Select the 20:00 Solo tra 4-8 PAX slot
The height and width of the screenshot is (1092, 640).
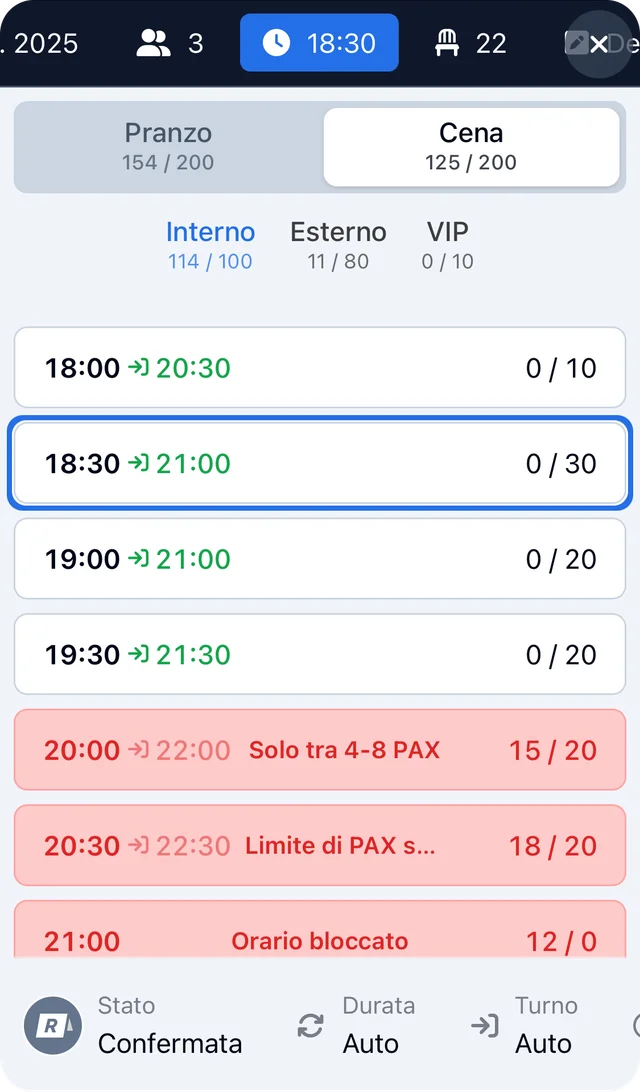[320, 749]
